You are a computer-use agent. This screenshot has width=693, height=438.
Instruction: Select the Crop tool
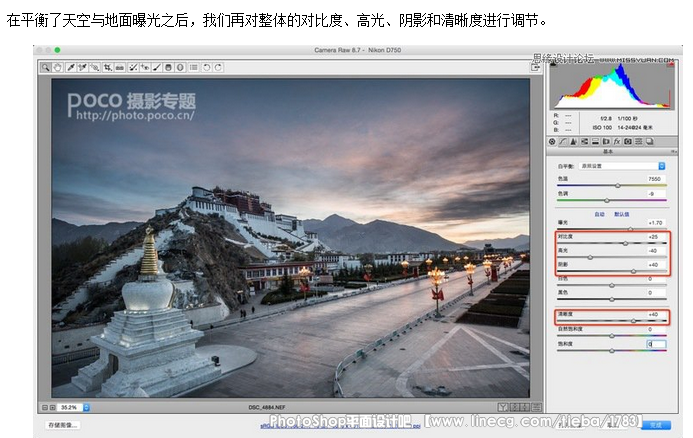[x=108, y=67]
